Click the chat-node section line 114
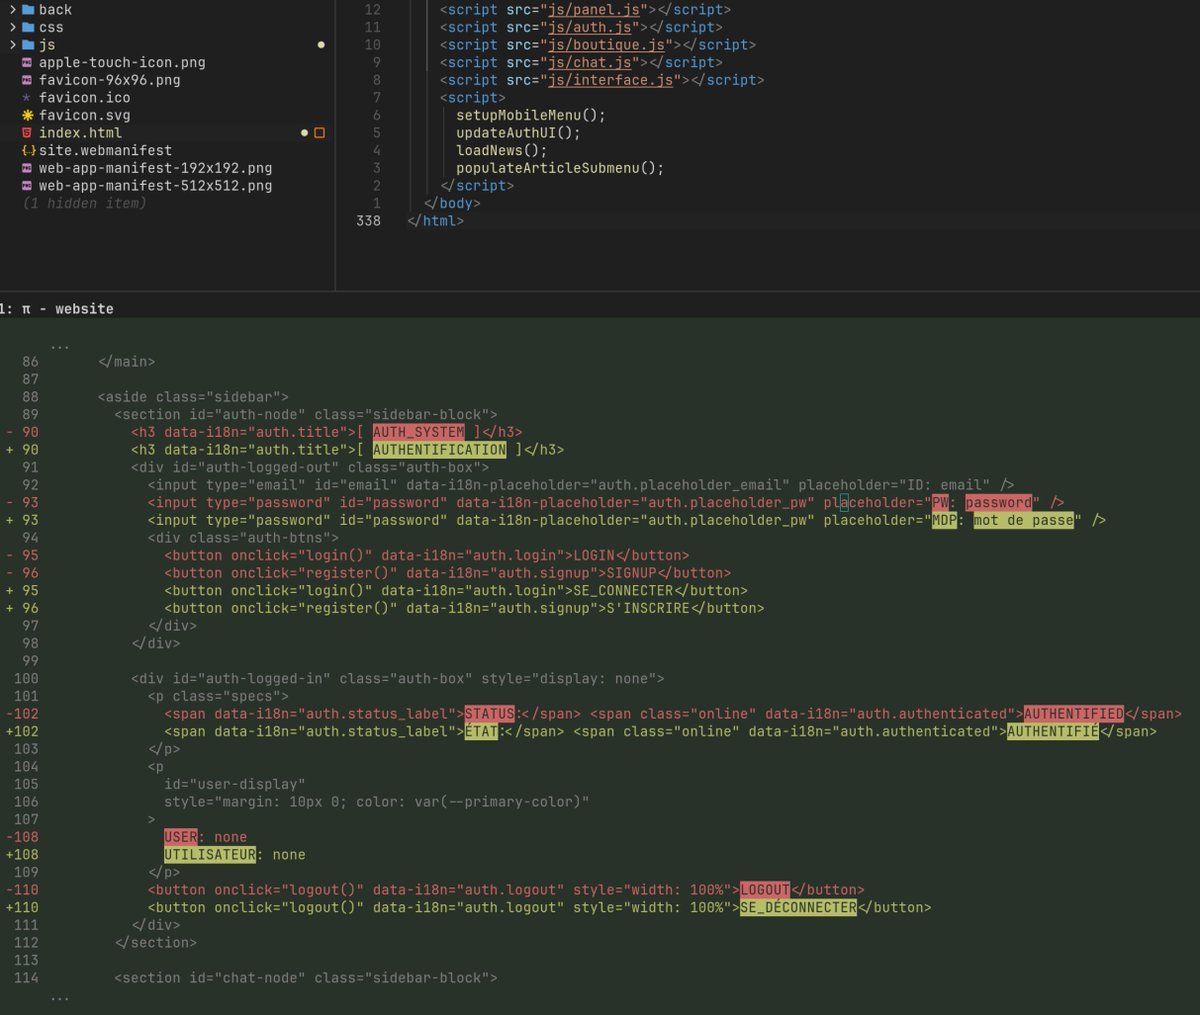1200x1015 pixels. click(306, 978)
